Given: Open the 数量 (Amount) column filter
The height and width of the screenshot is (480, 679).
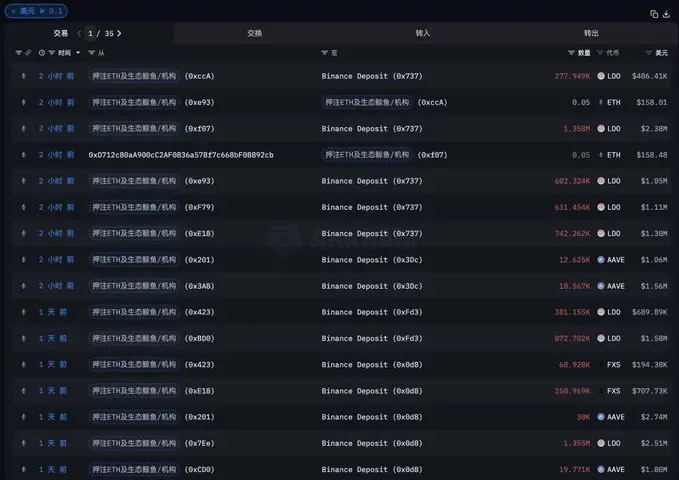Looking at the screenshot, I should tap(571, 52).
